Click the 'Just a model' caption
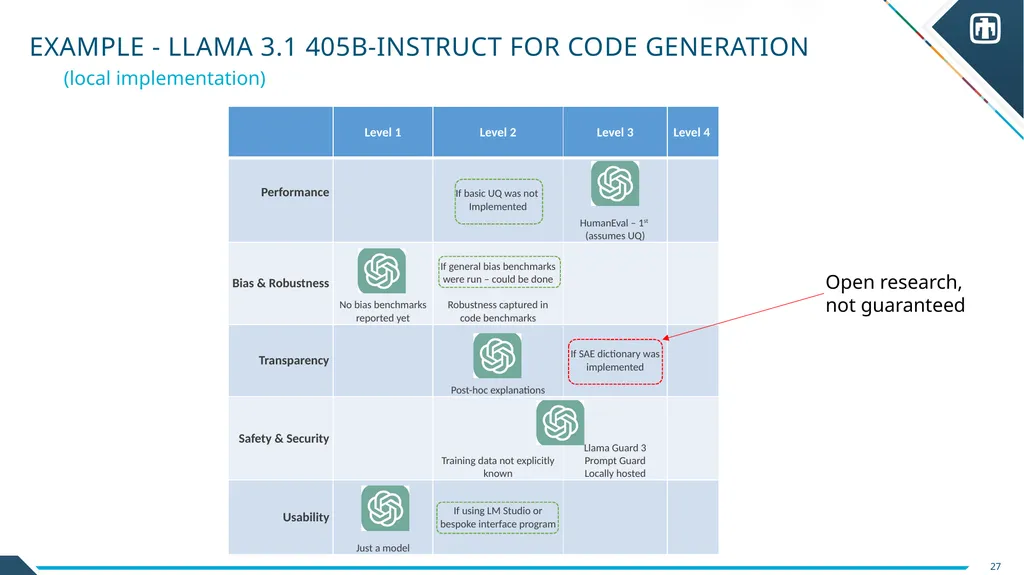 click(x=383, y=548)
